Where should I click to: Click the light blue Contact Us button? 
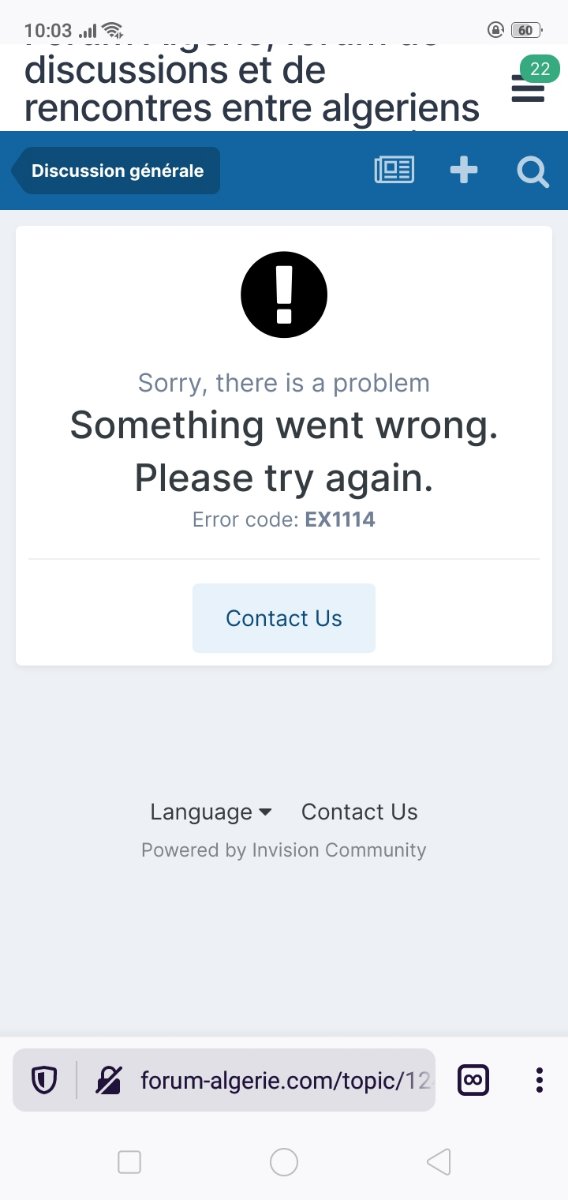(284, 618)
